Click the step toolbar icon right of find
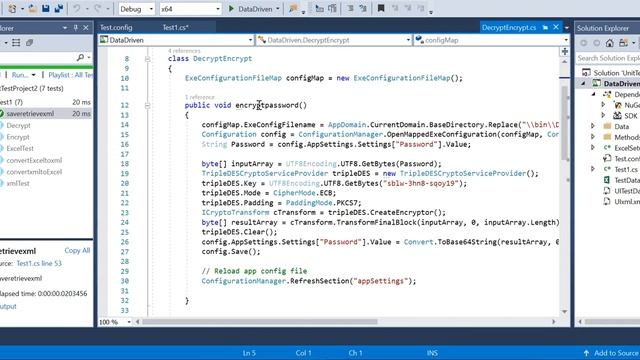Viewport: 640px width, 360px height. click(x=319, y=8)
